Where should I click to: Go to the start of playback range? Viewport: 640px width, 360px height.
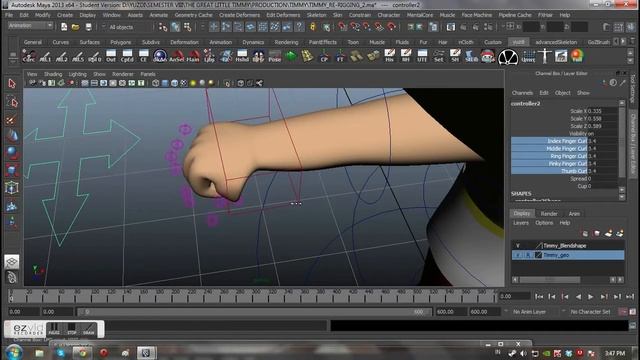(539, 297)
